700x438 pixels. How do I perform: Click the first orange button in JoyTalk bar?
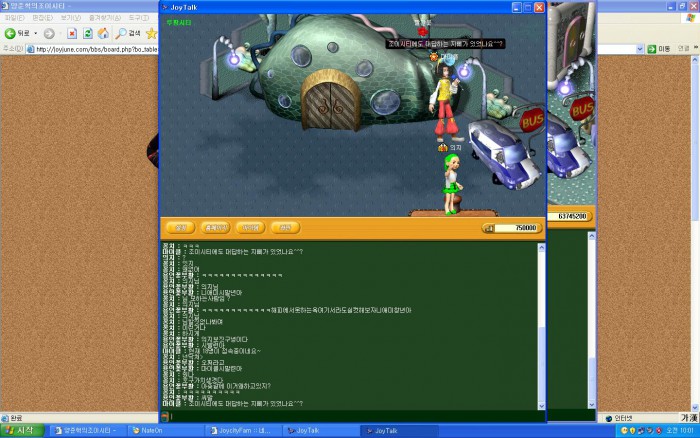pyautogui.click(x=180, y=227)
